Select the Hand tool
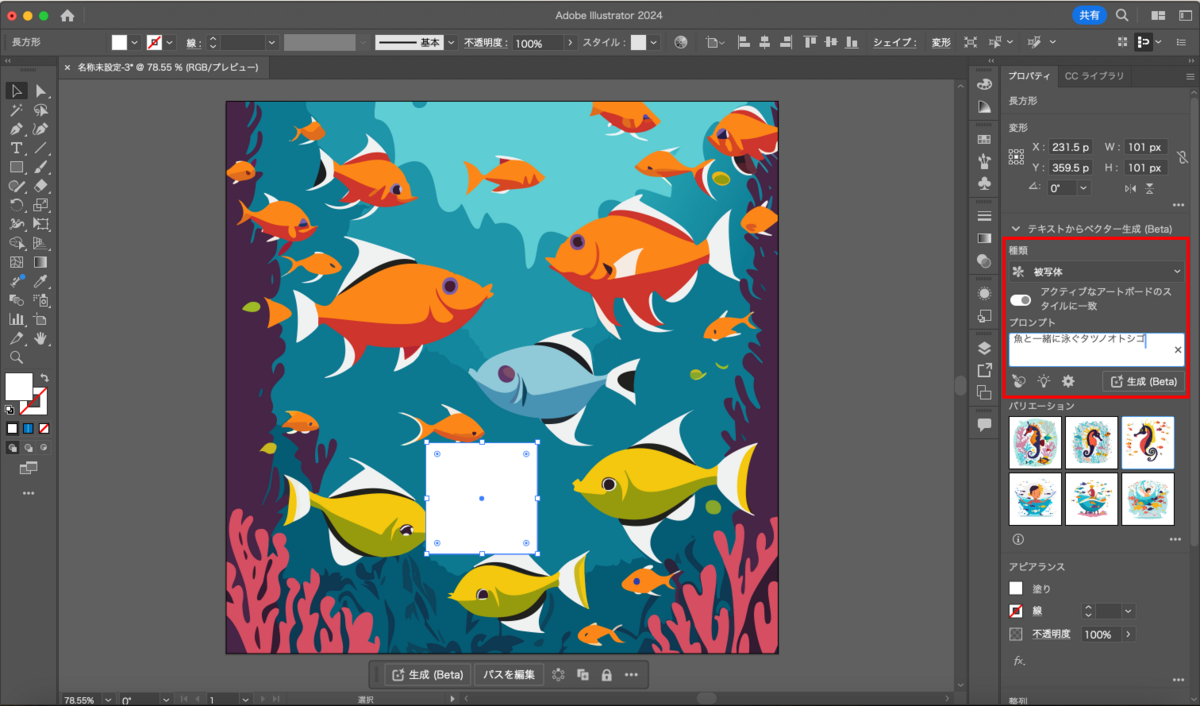The height and width of the screenshot is (706, 1200). click(x=41, y=338)
